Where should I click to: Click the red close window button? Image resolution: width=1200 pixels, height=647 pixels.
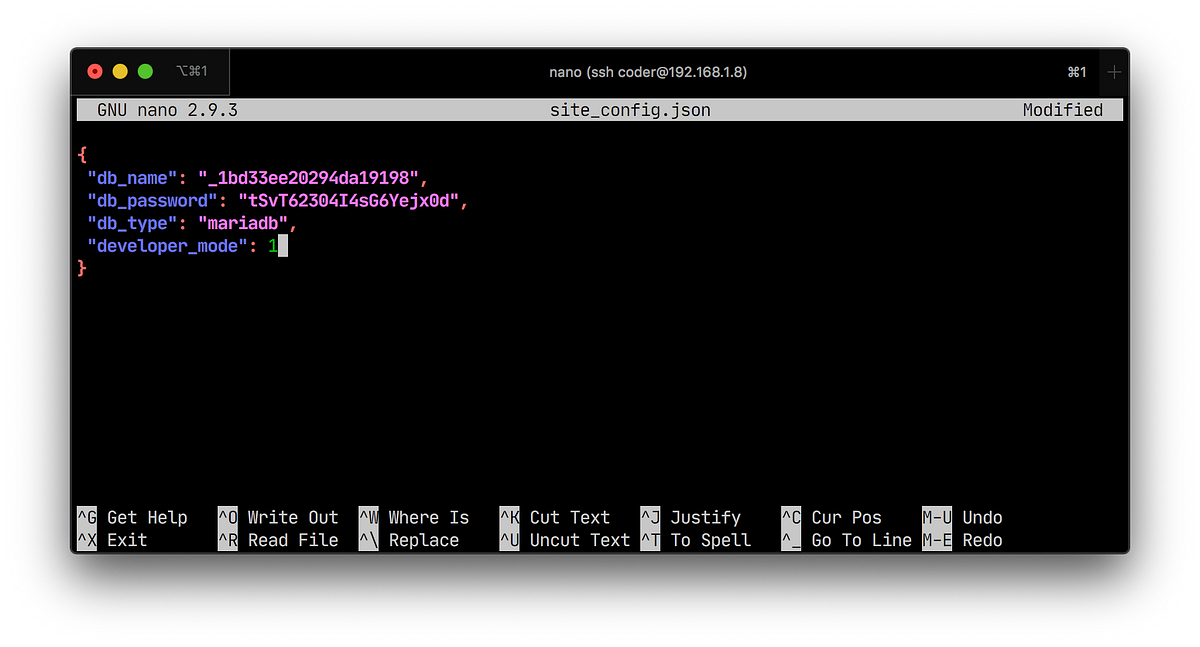tap(95, 72)
